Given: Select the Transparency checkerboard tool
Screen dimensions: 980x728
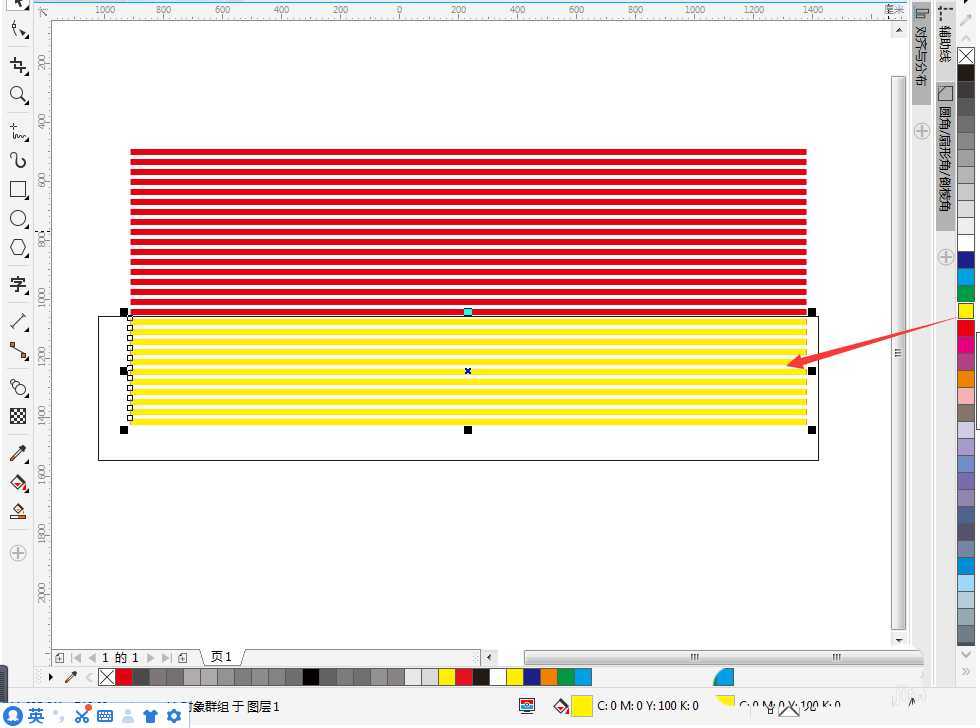Looking at the screenshot, I should click(18, 415).
